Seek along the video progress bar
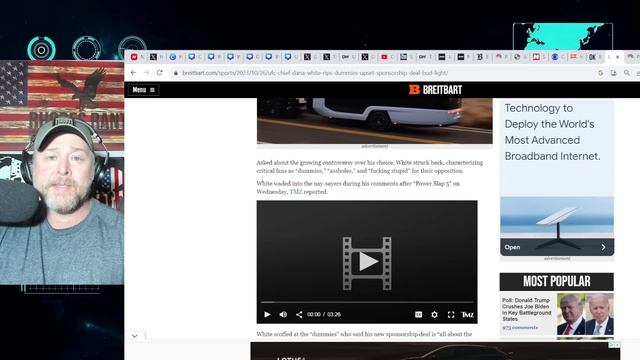This screenshot has height=360, width=640. (x=367, y=302)
